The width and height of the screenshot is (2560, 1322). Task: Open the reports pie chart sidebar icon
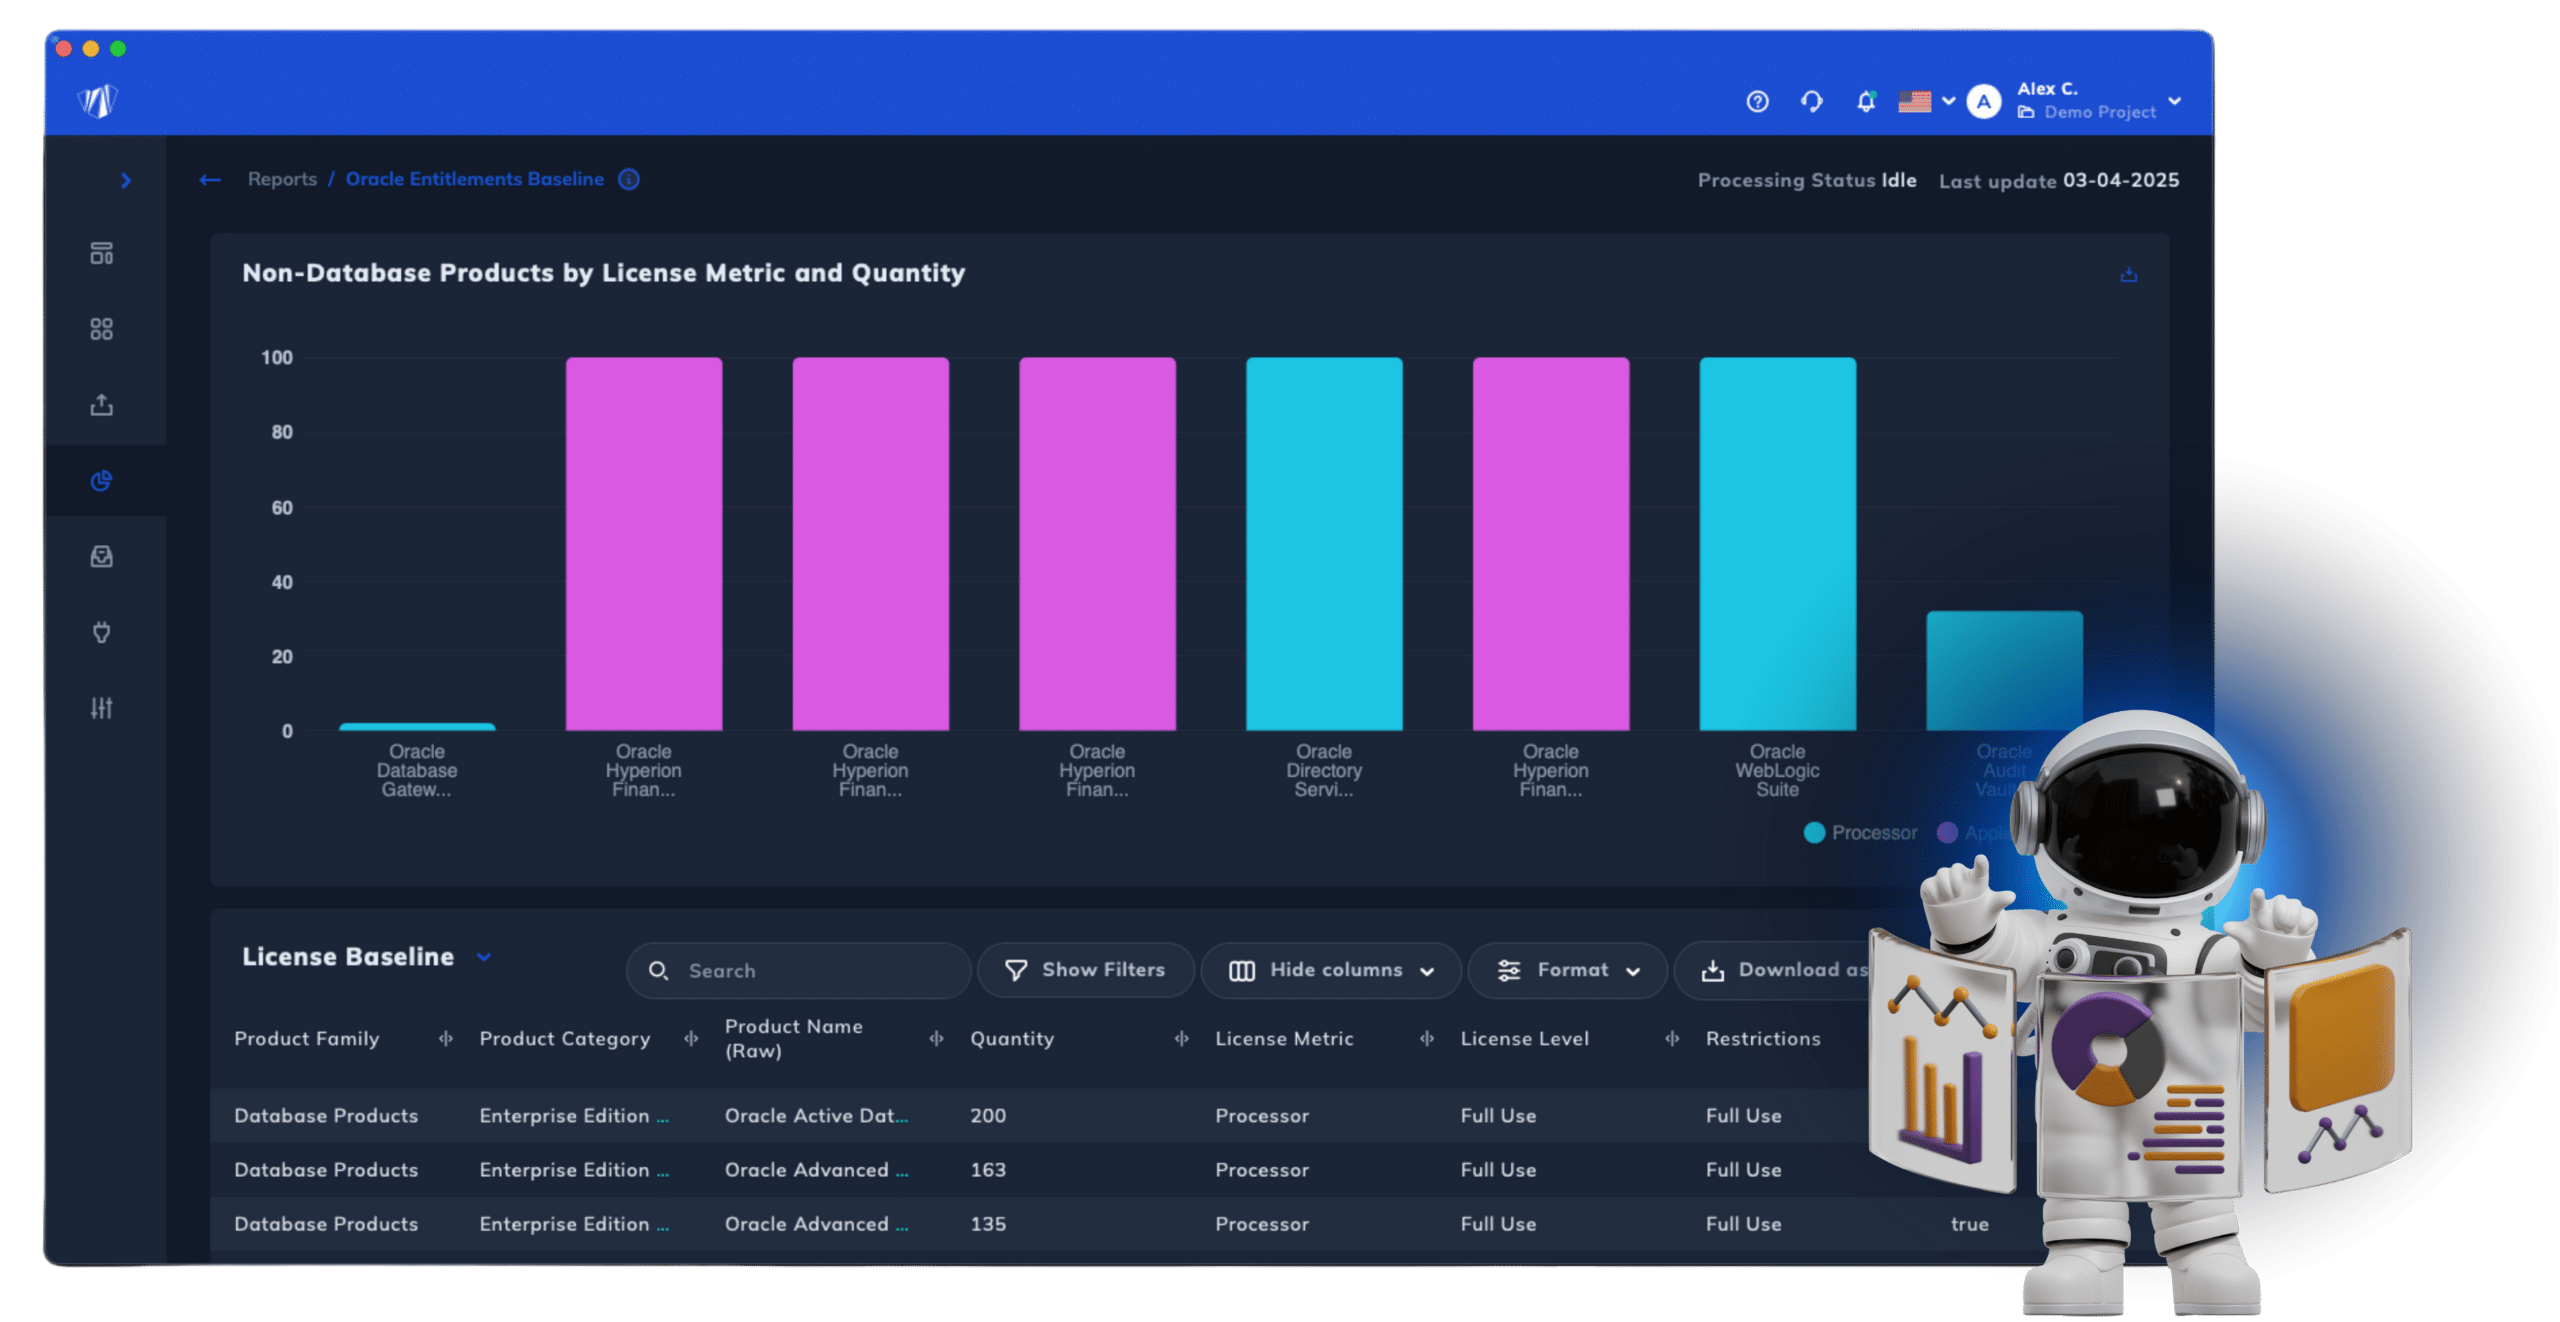point(101,481)
